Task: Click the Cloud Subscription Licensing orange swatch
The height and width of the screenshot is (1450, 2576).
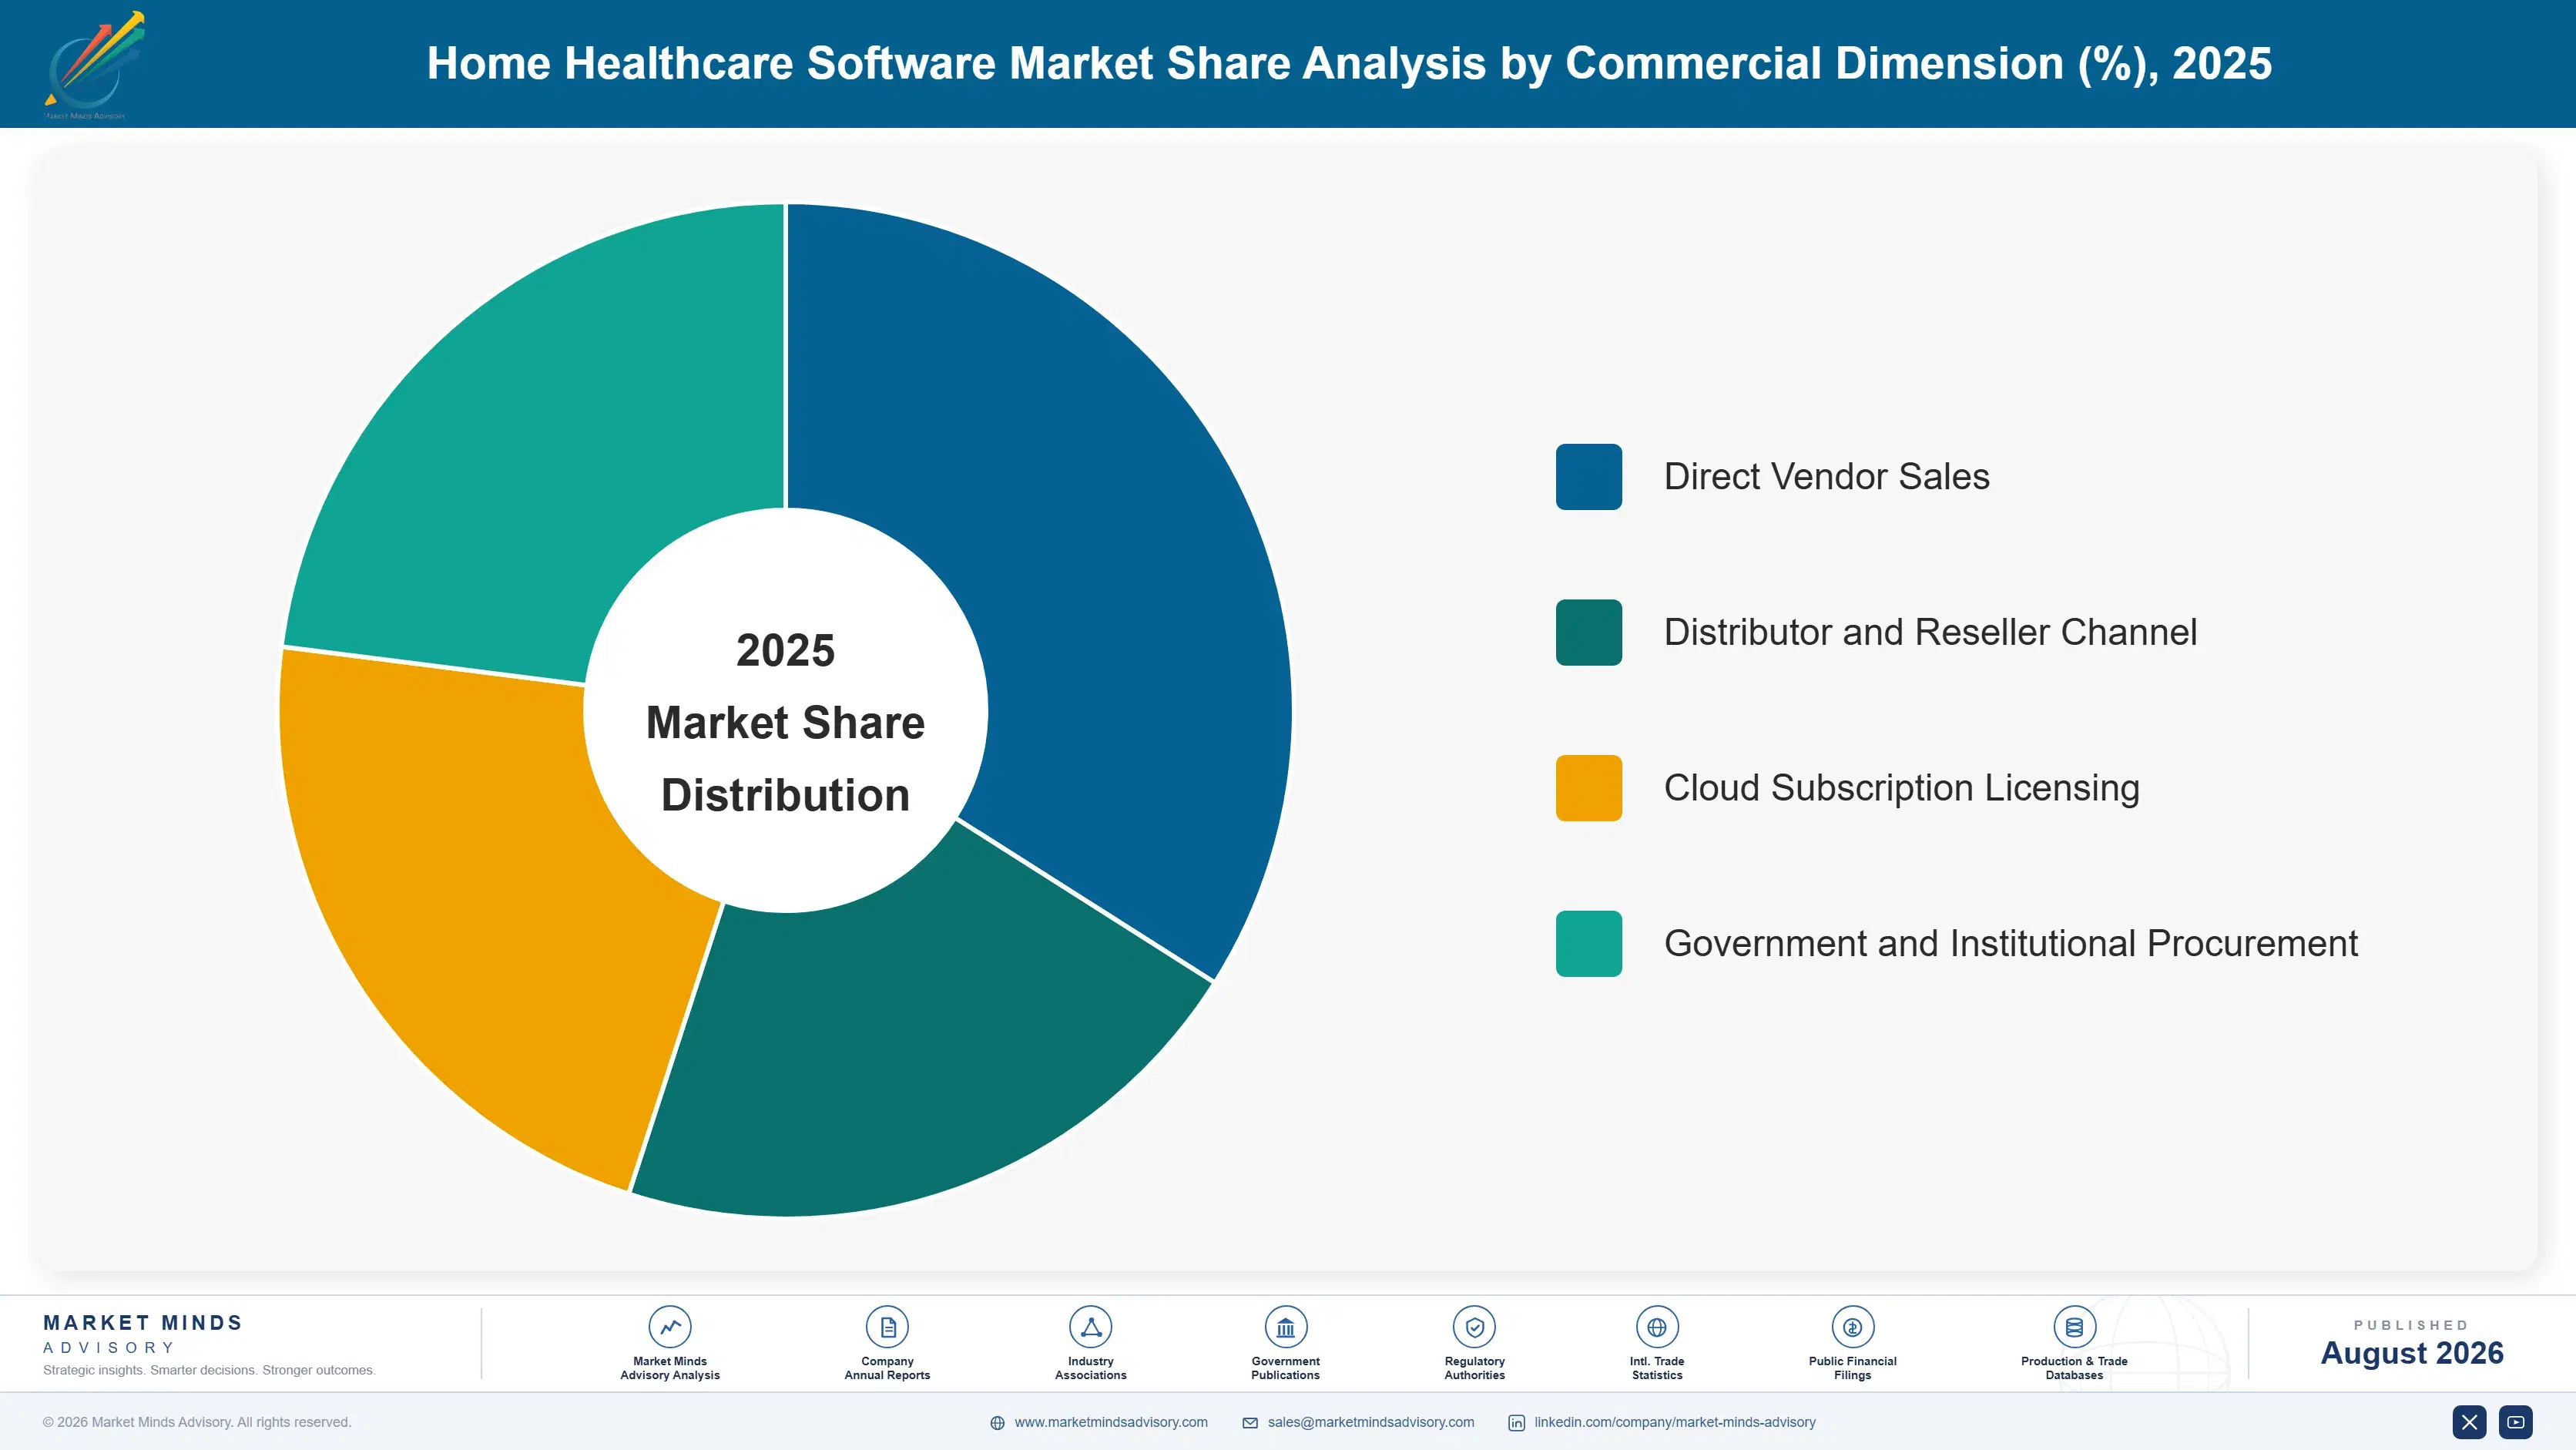Action: [x=1589, y=788]
